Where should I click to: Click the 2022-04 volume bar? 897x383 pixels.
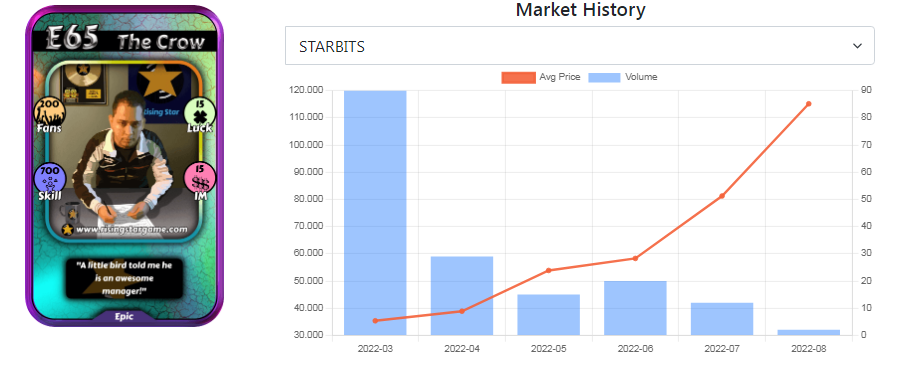point(462,296)
